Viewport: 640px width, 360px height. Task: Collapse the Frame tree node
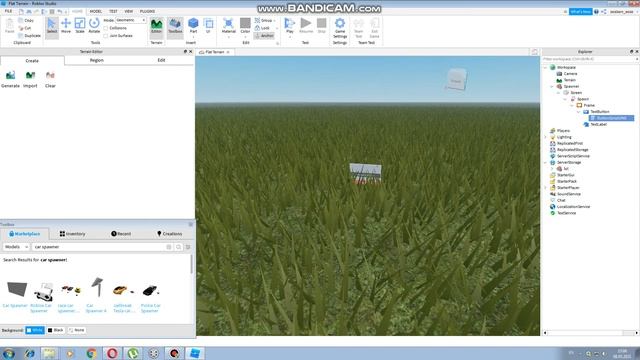(x=572, y=105)
